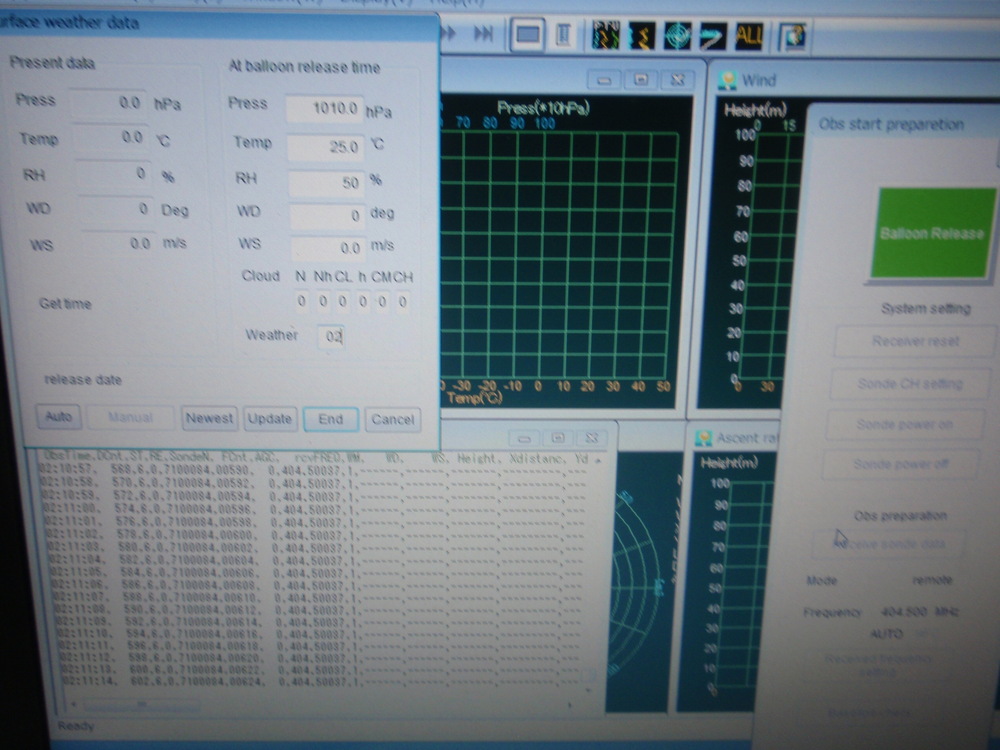Click the Update button
1000x750 pixels.
click(x=269, y=419)
